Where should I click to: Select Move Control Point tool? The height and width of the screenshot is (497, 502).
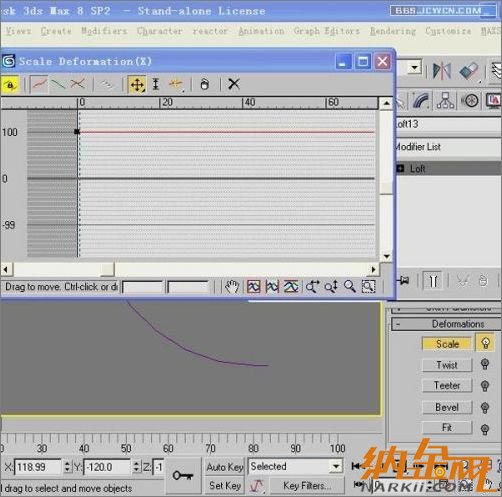pyautogui.click(x=137, y=85)
